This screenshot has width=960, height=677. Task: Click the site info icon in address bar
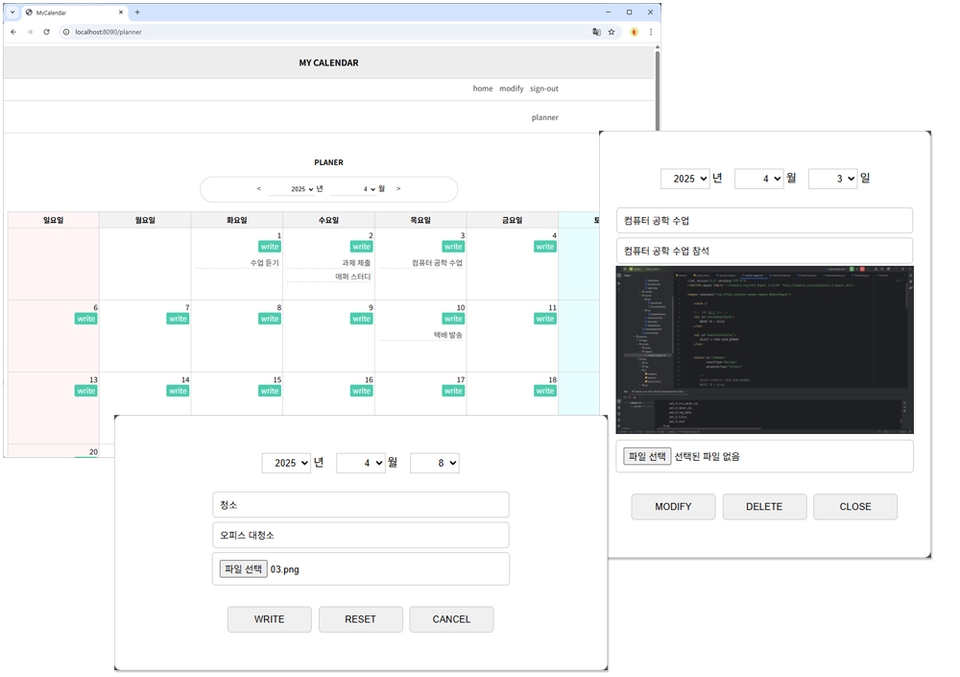pos(66,32)
